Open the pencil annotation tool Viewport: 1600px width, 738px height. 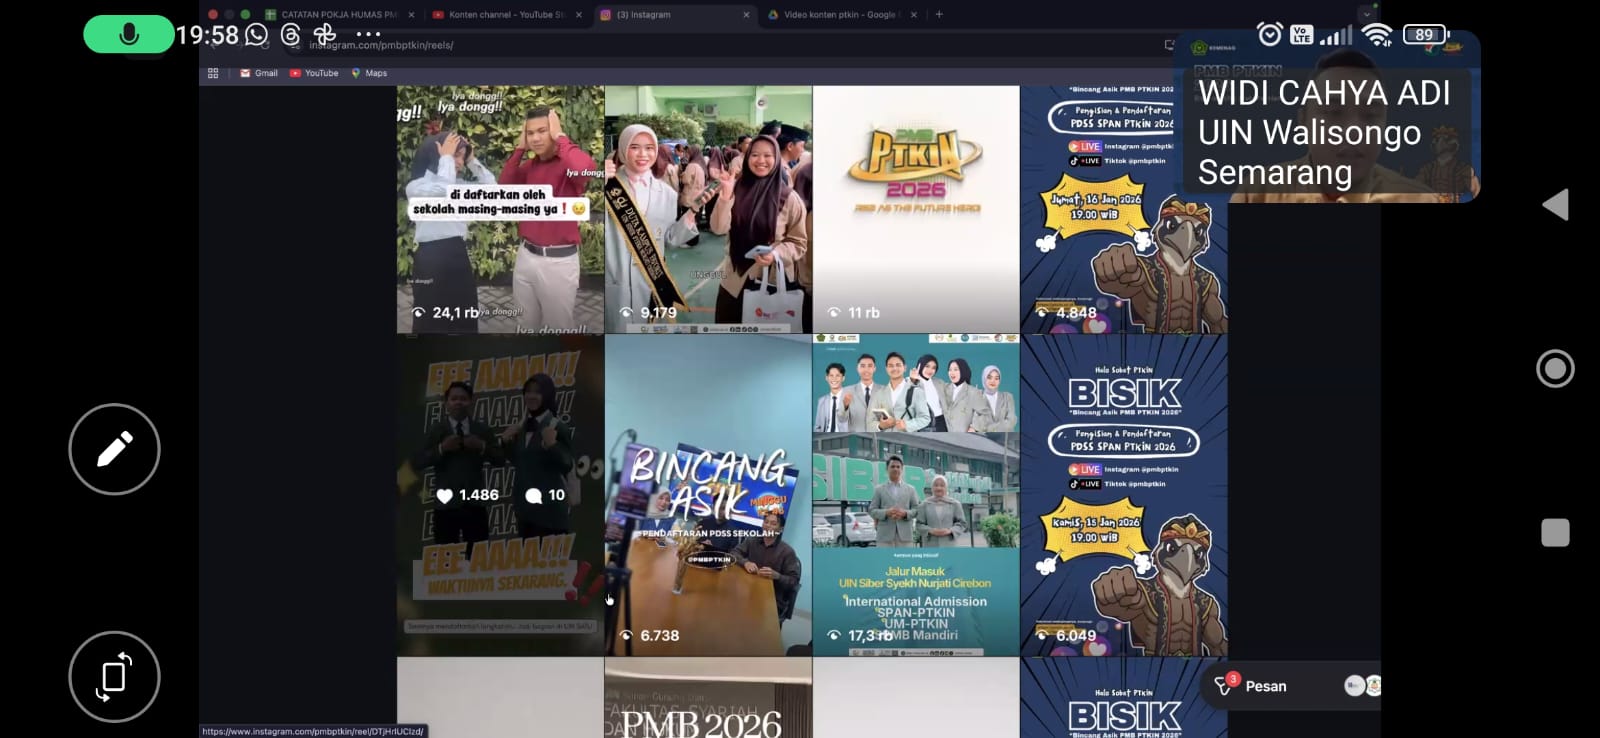[114, 449]
